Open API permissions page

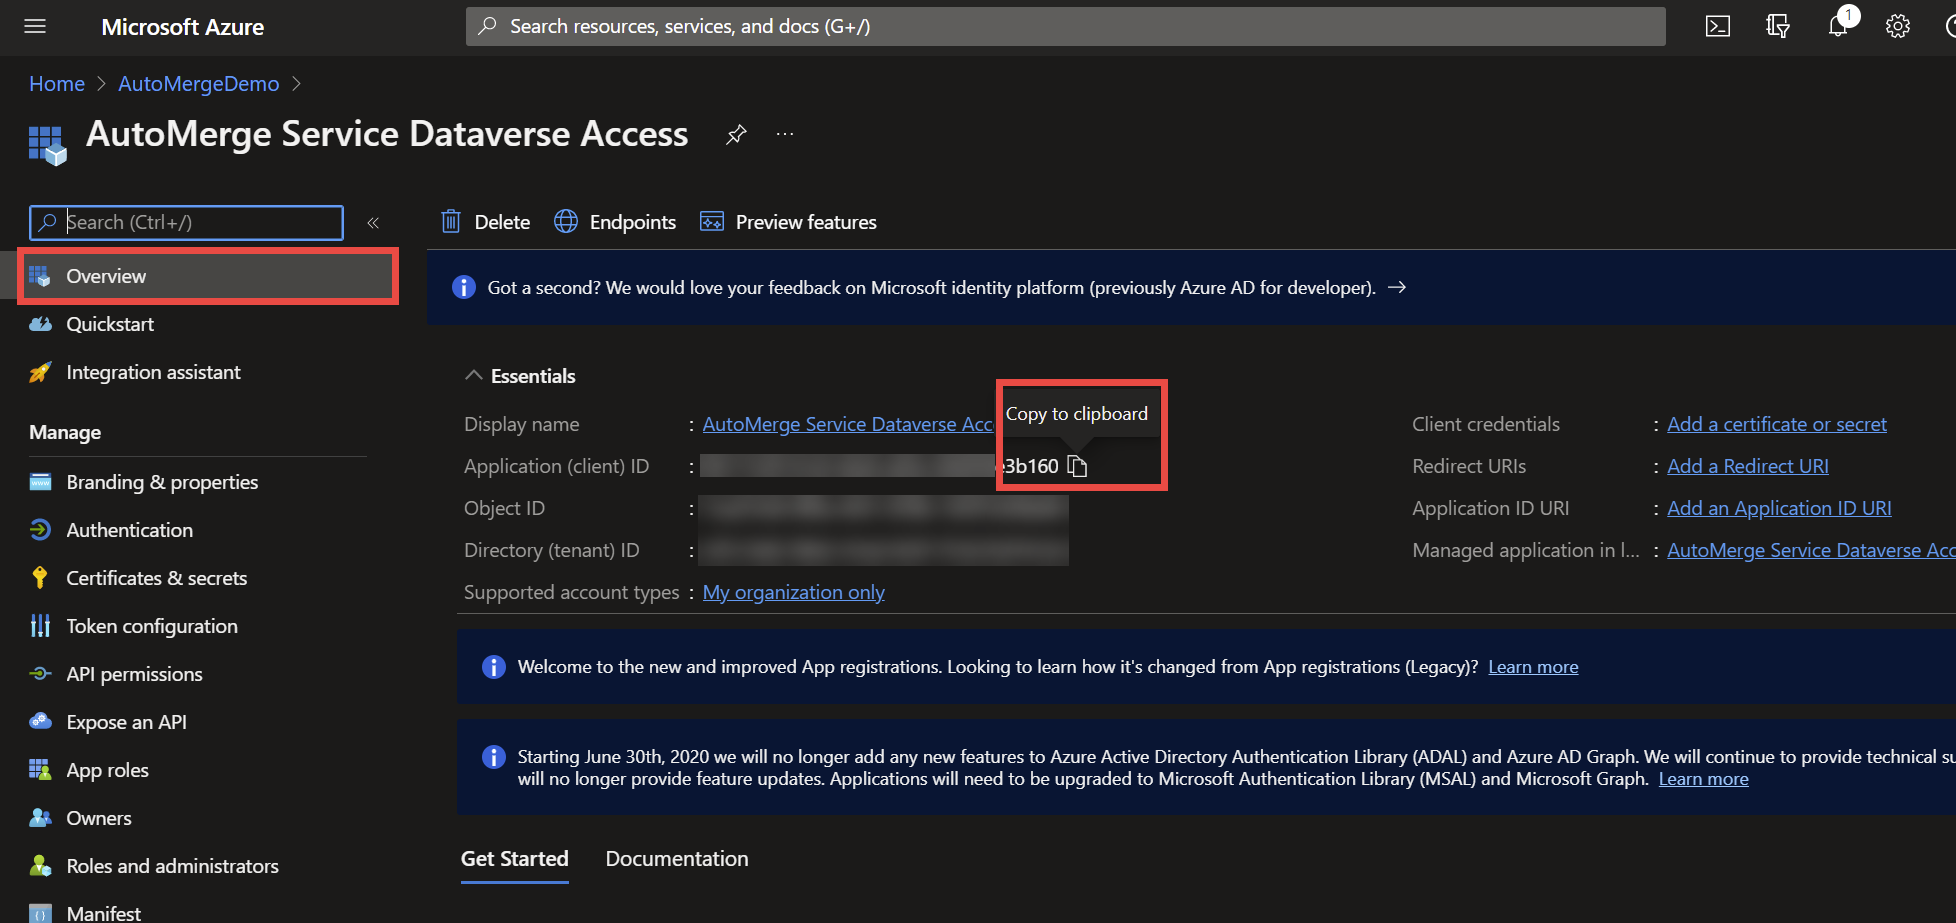134,674
